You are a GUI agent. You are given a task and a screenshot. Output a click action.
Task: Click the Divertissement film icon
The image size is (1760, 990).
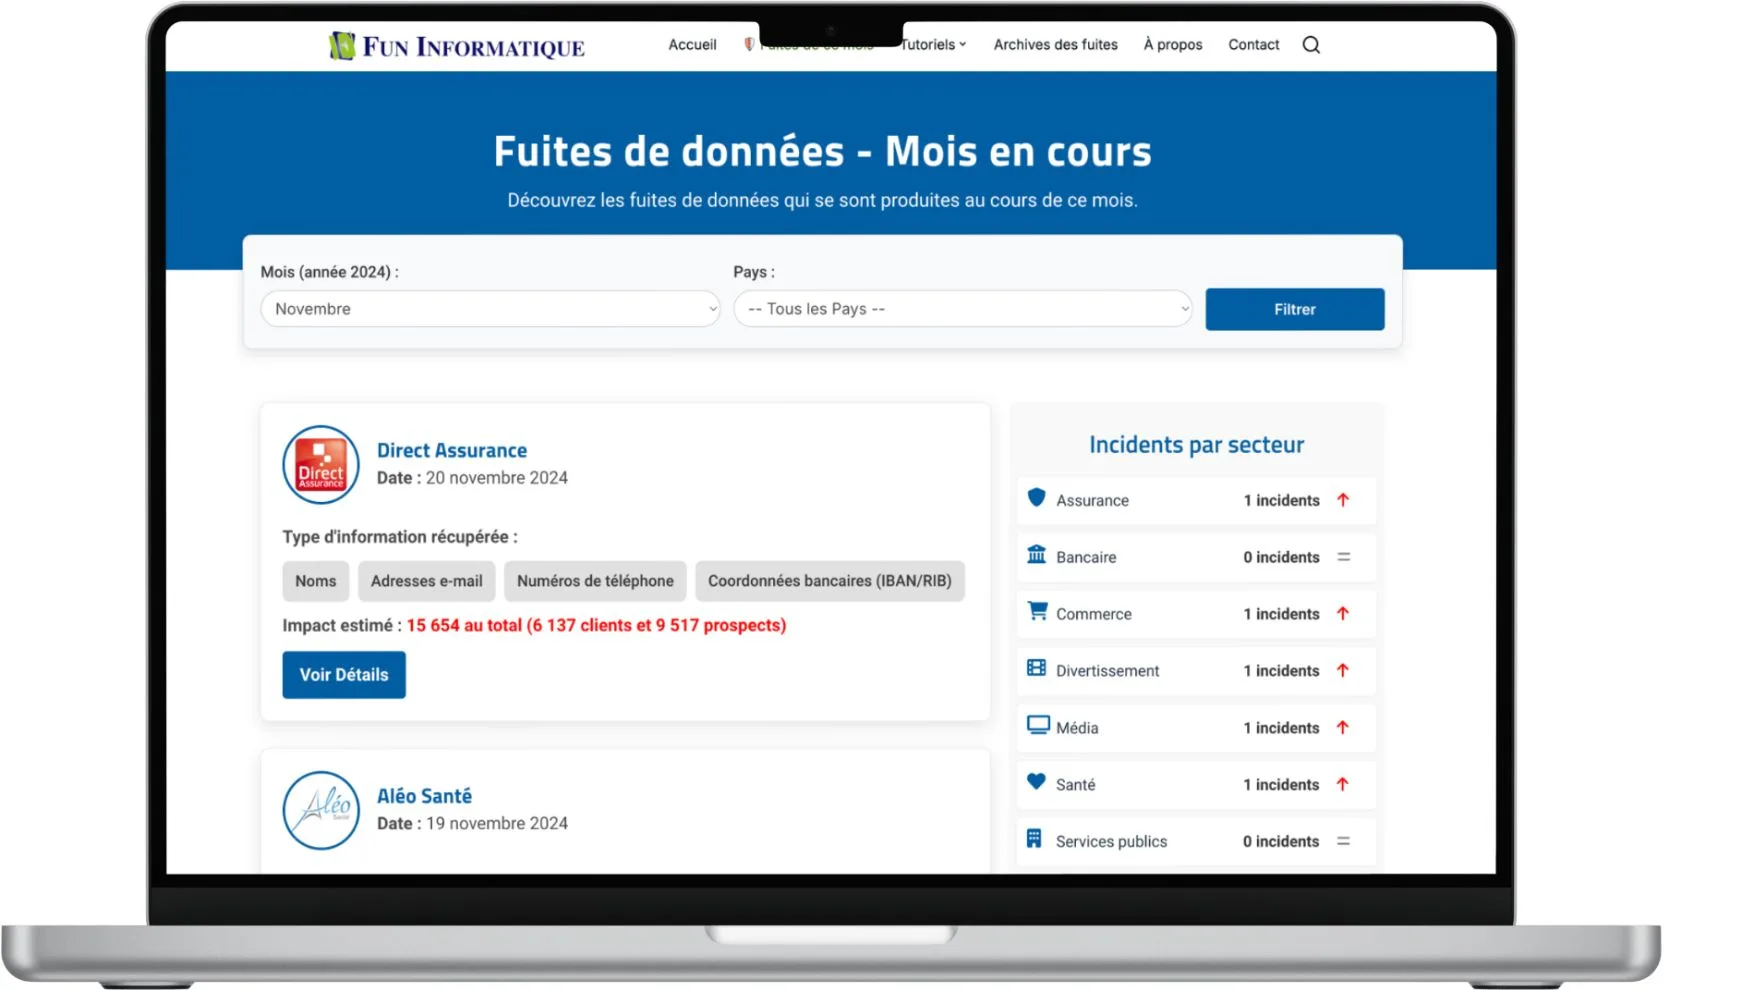1037,668
